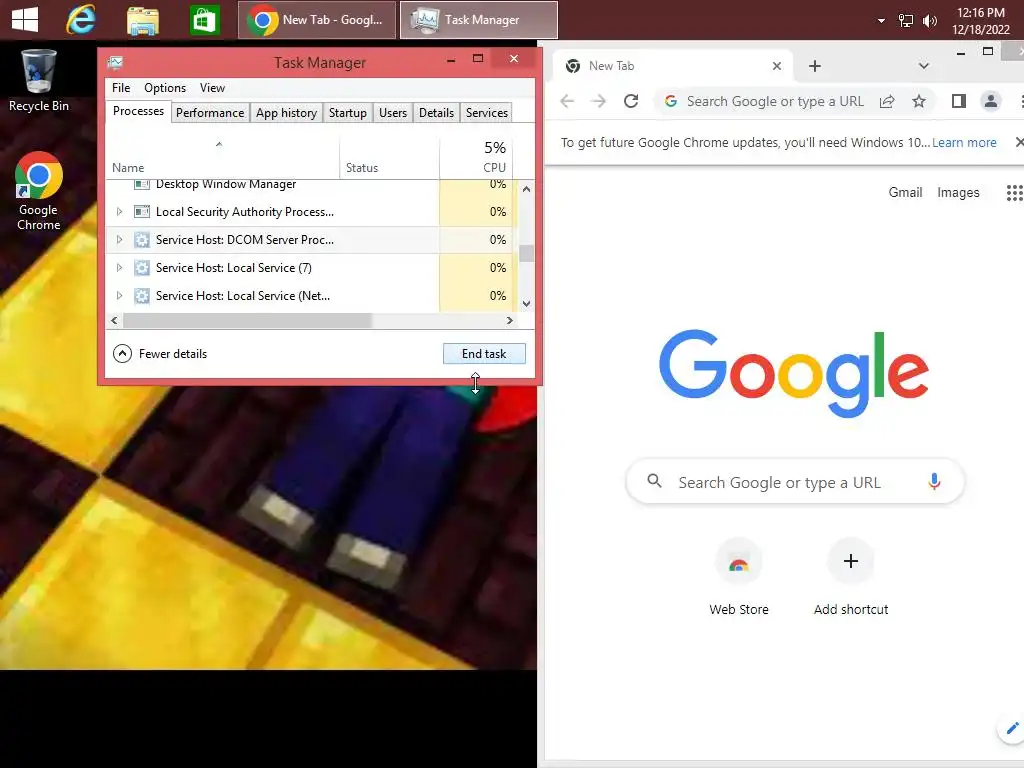Expand Service Host: Local Service (7) row
This screenshot has height=768, width=1024.
point(119,268)
